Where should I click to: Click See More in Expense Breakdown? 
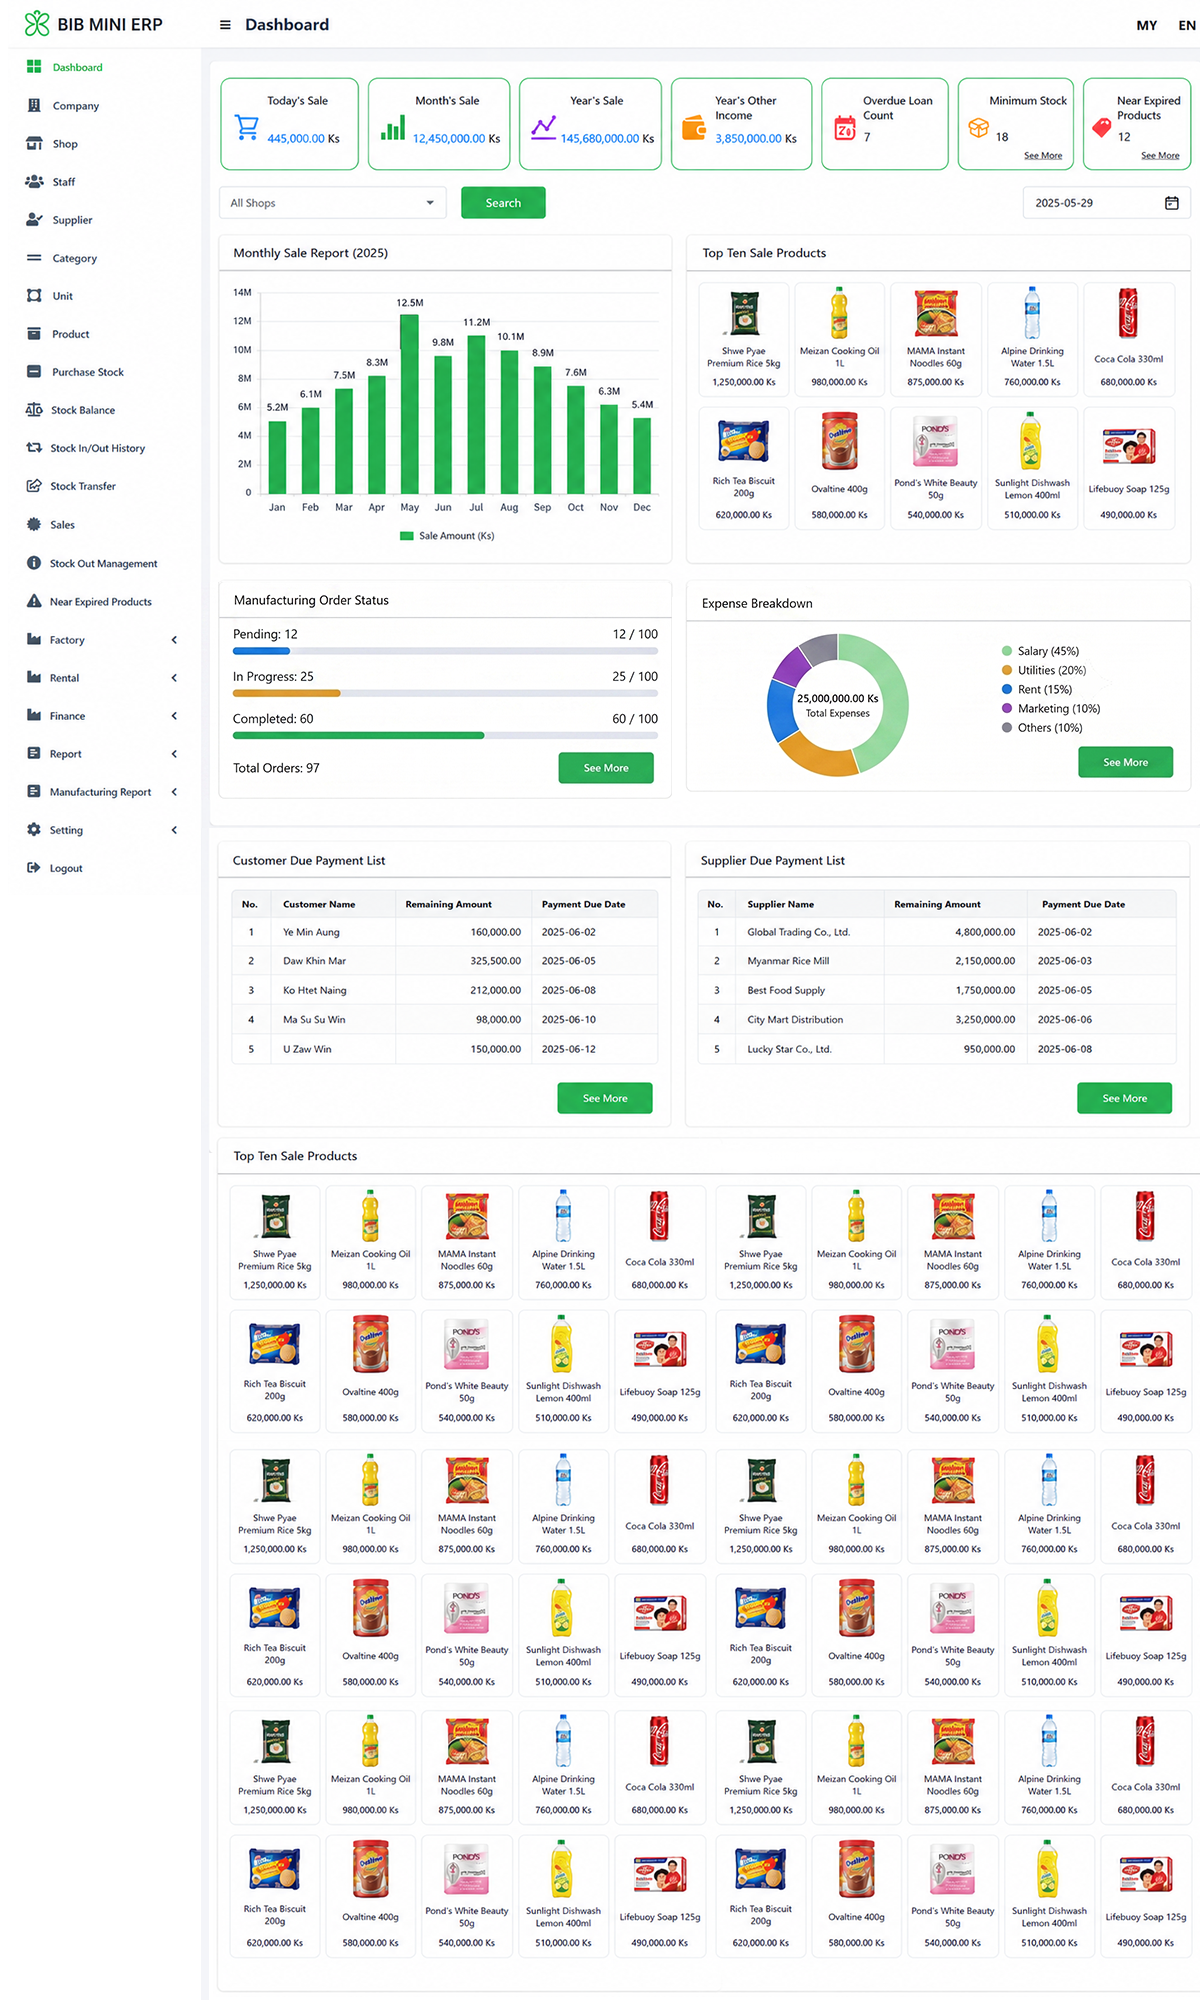tap(1125, 762)
